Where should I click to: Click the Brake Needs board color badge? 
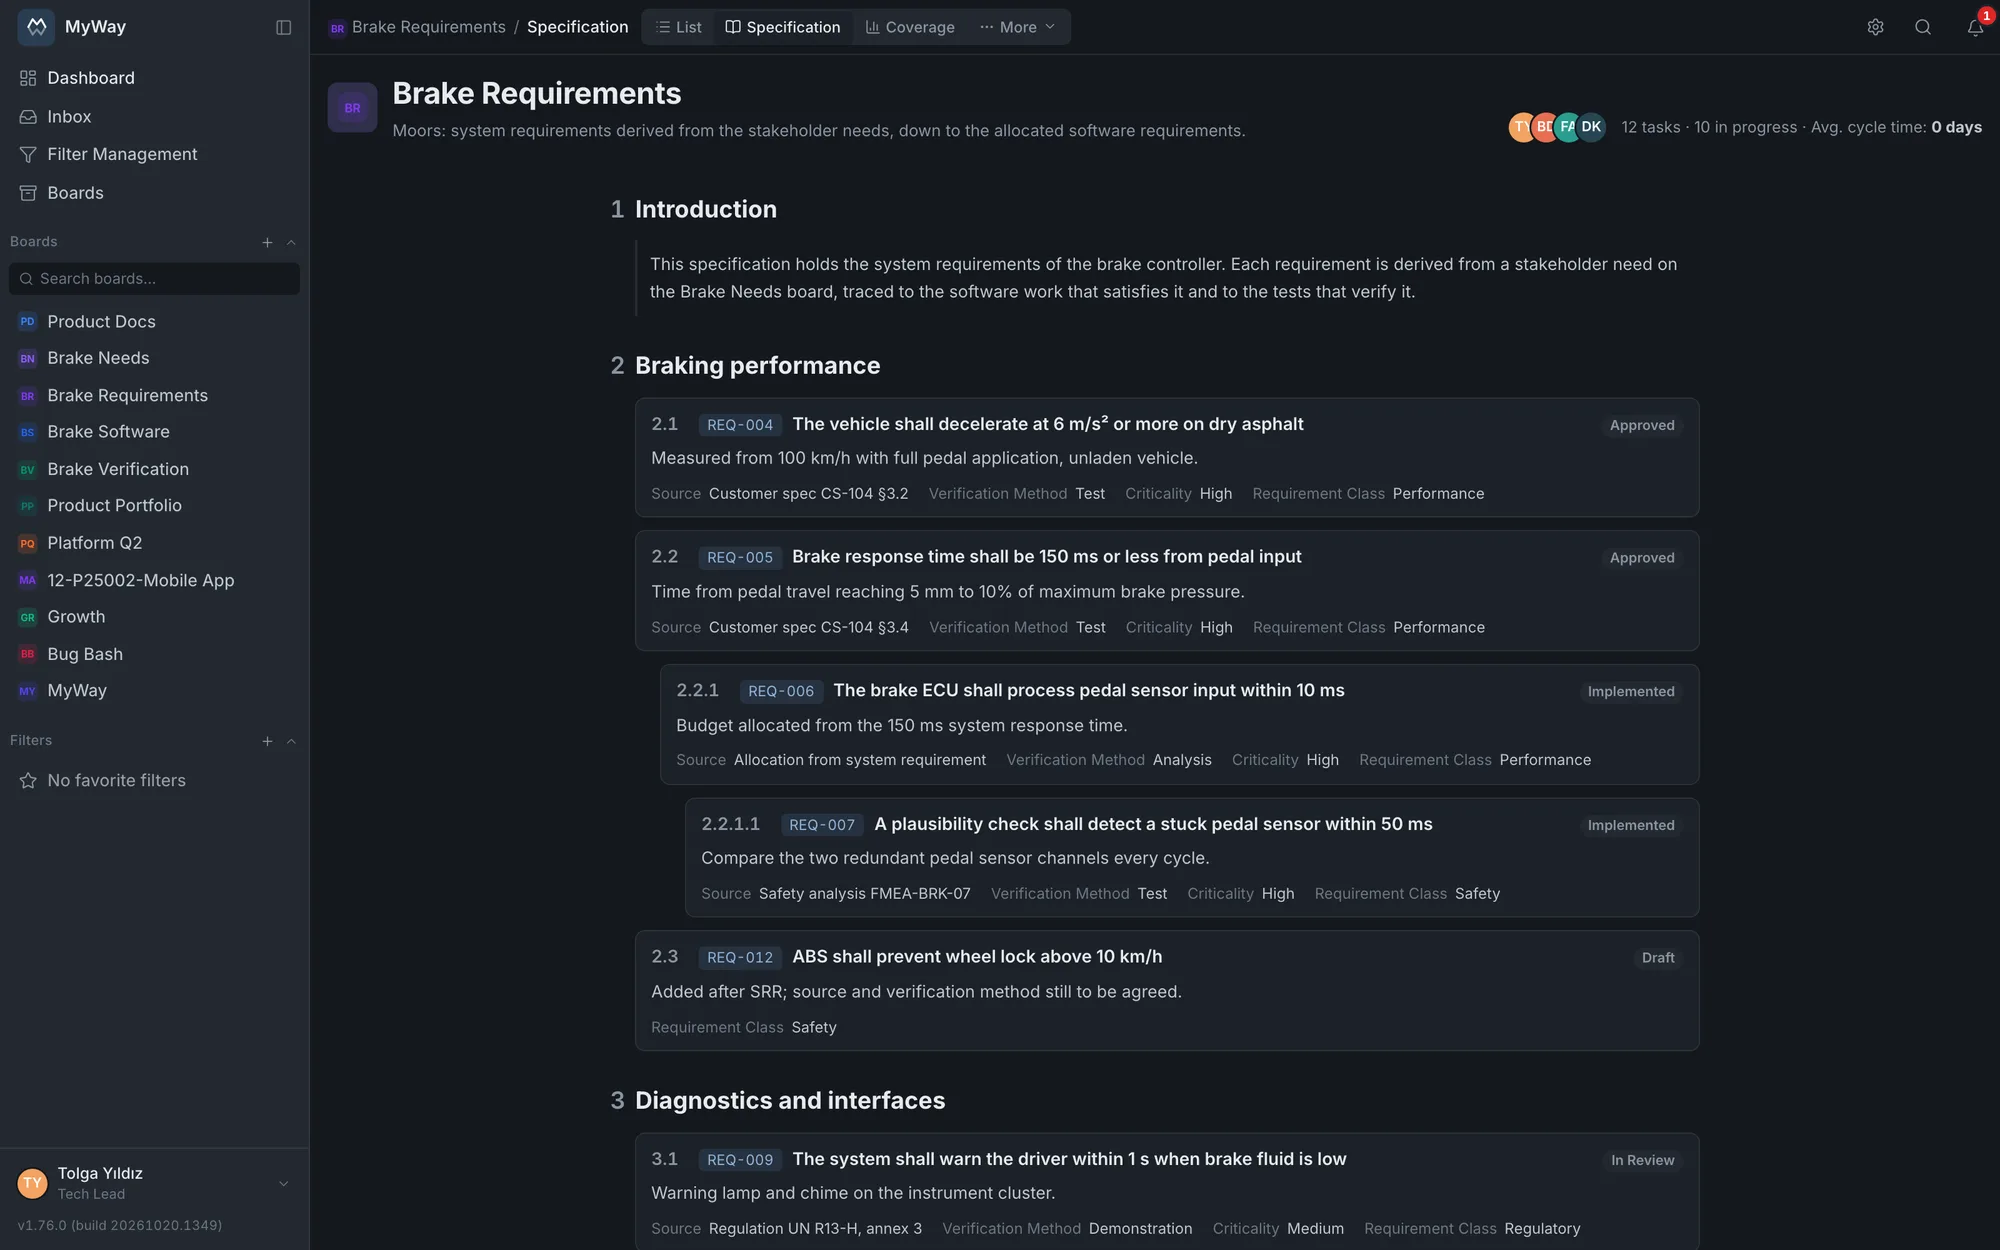point(28,358)
